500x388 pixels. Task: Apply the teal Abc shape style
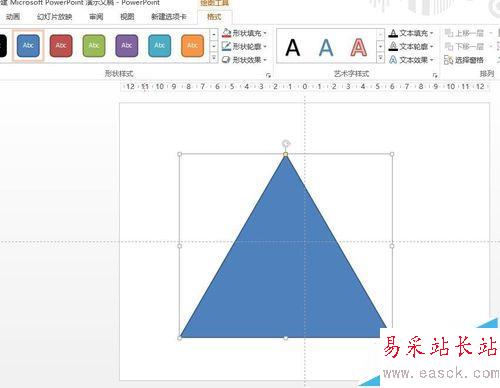(x=160, y=46)
